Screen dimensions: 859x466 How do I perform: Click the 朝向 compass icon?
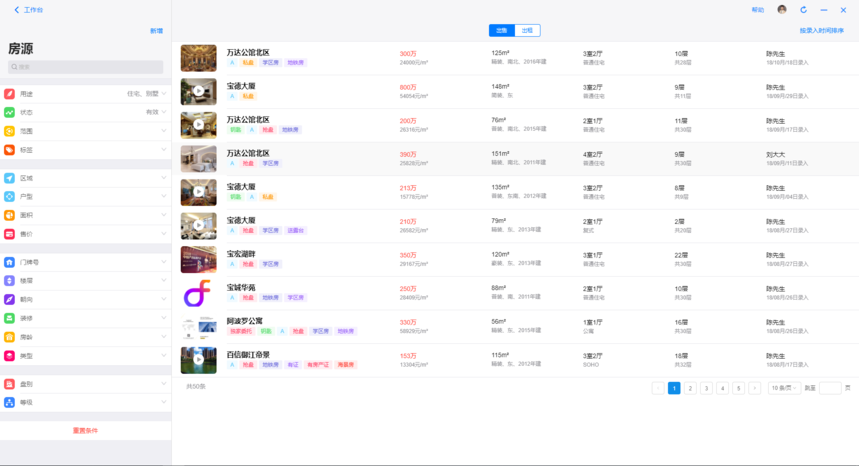pyautogui.click(x=9, y=299)
